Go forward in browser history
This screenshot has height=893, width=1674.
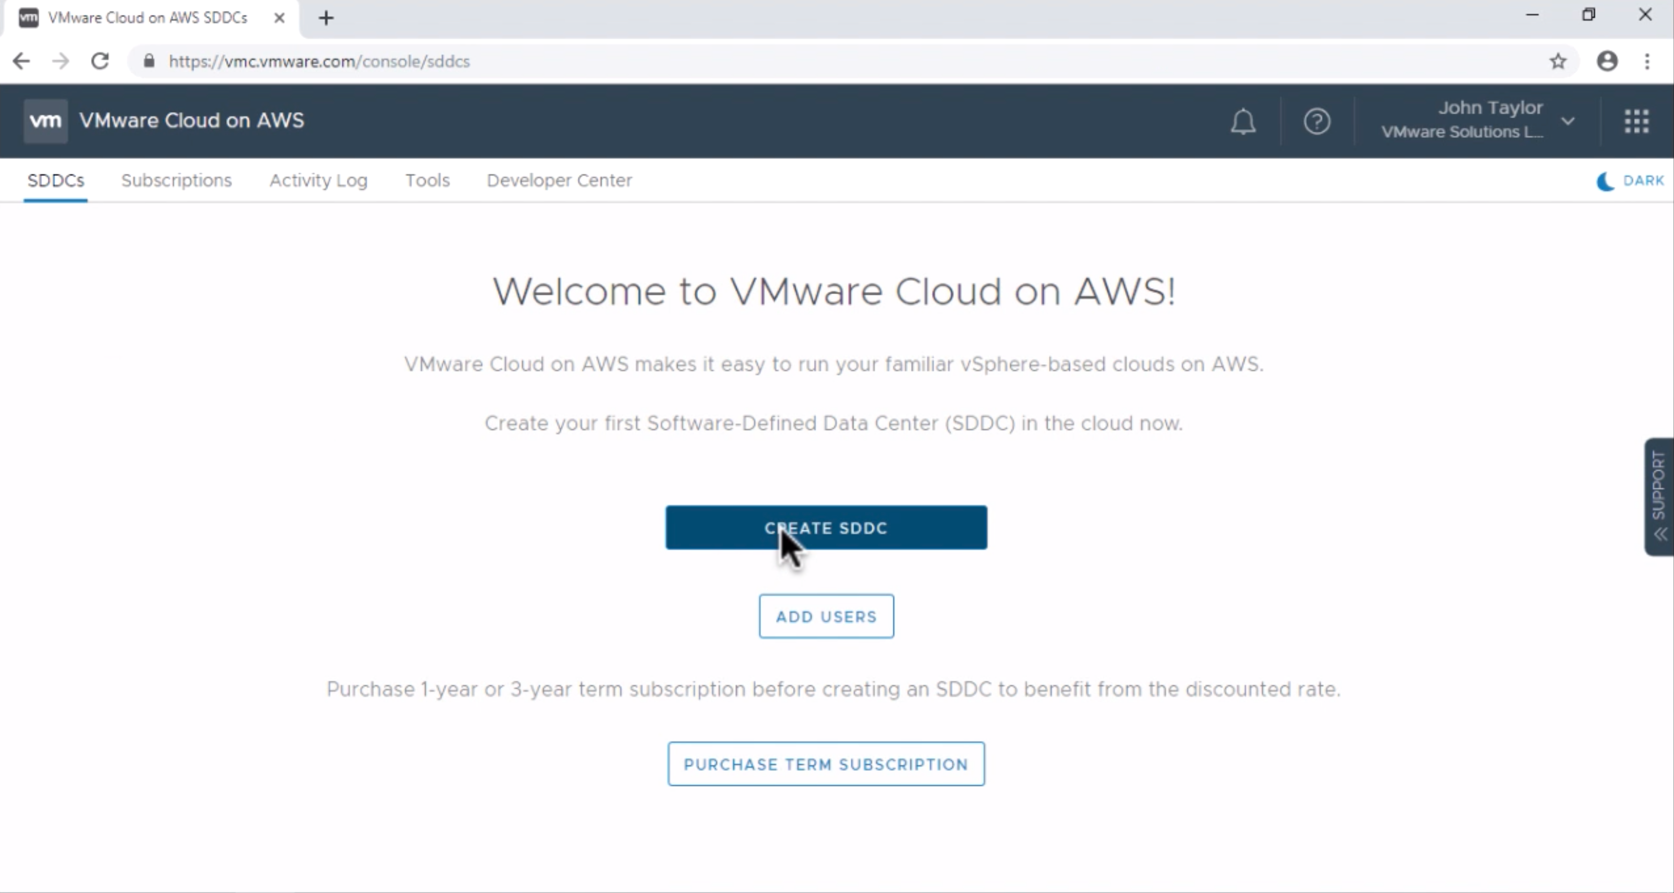(x=61, y=61)
